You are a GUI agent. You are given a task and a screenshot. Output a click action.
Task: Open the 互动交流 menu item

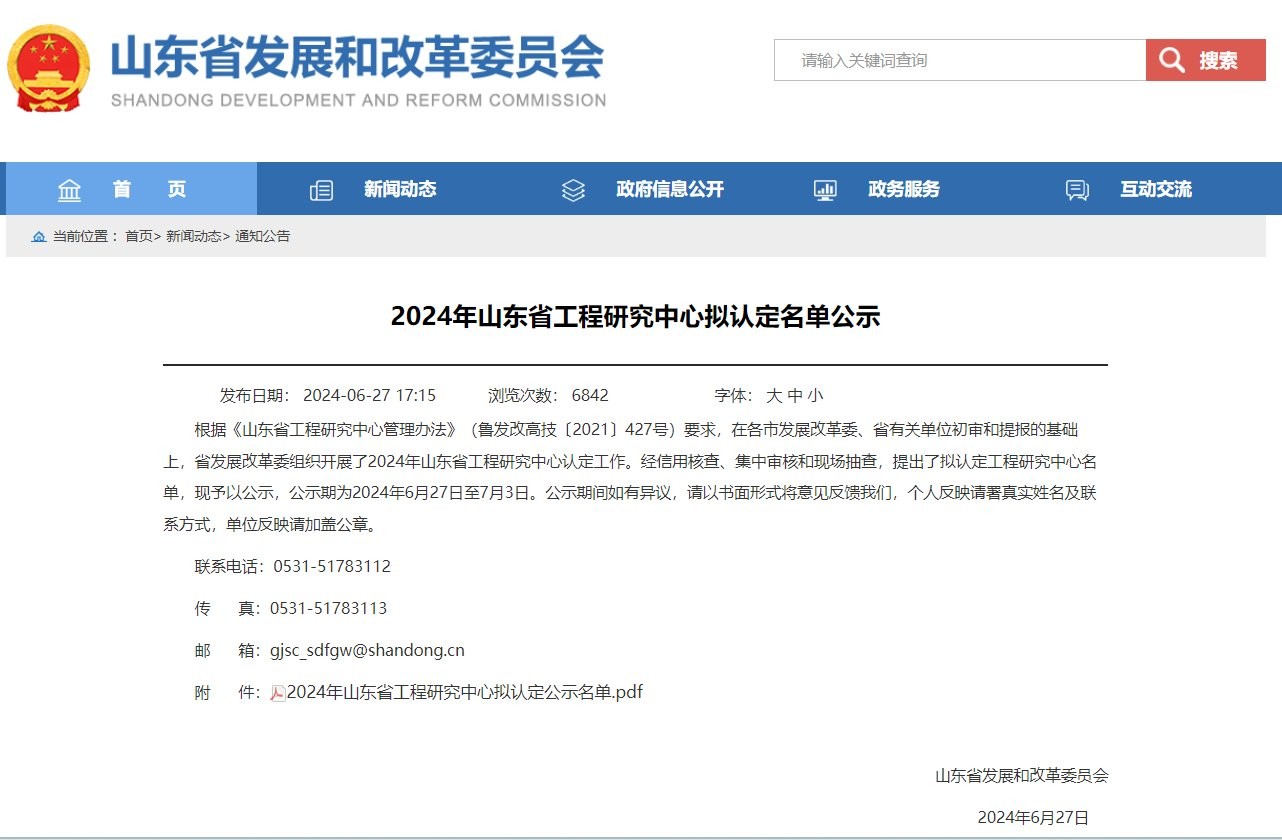point(1156,188)
